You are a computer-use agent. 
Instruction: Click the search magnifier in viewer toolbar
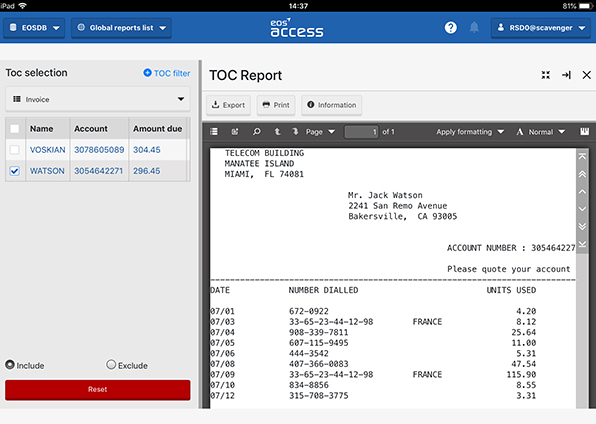[x=257, y=132]
